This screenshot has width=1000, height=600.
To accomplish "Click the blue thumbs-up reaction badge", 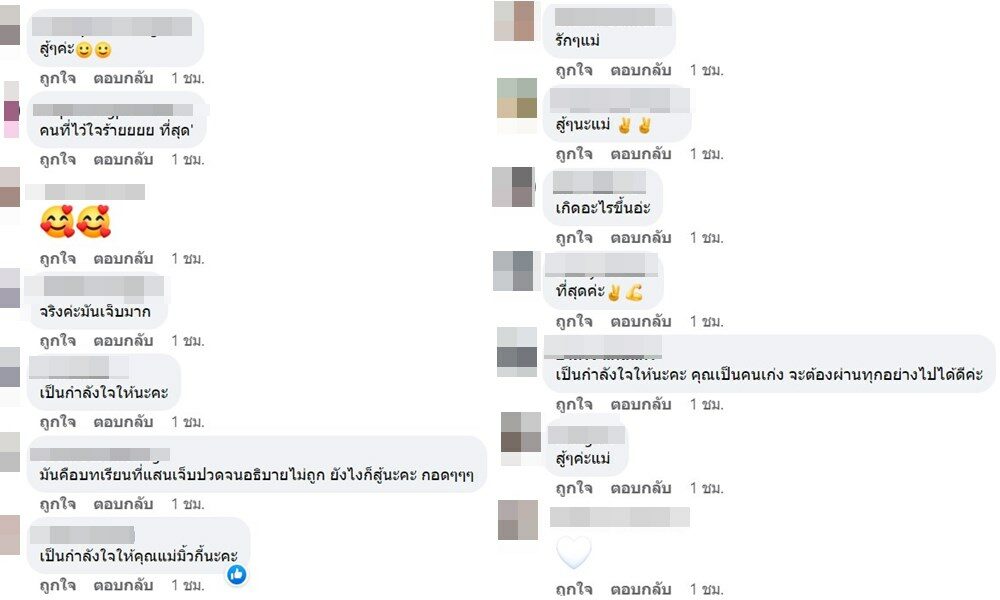I will (x=237, y=574).
